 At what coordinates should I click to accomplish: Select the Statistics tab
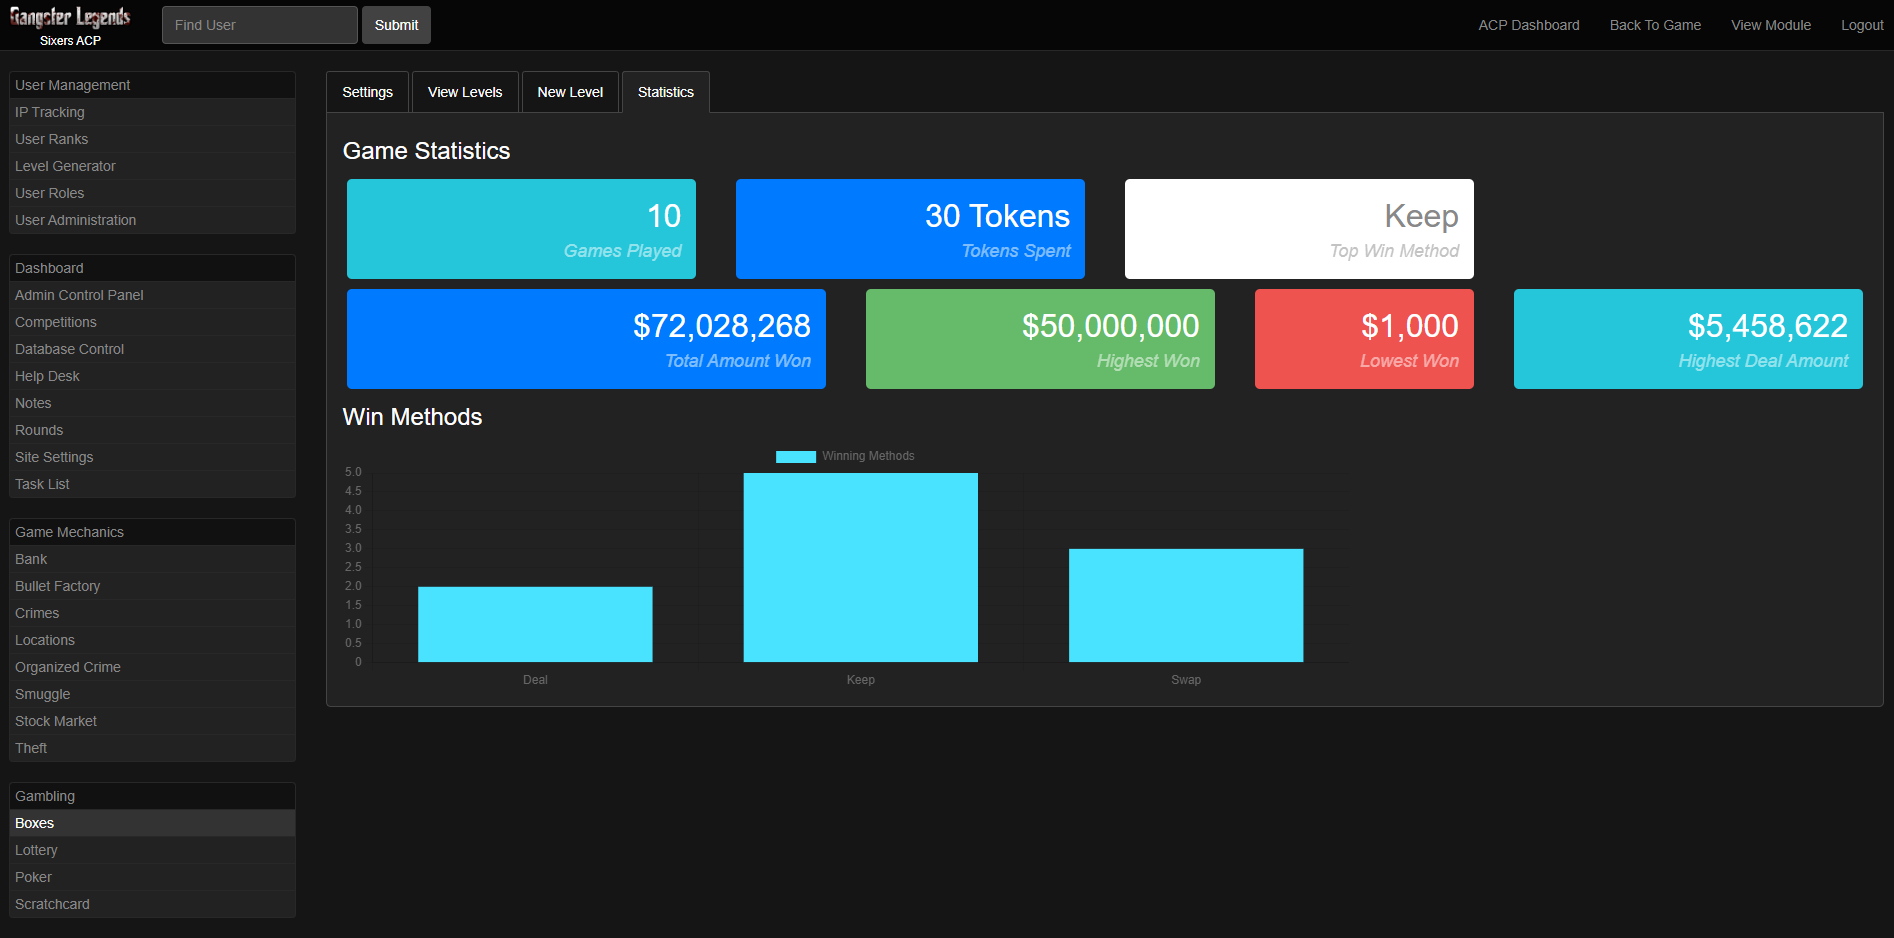[x=665, y=92]
